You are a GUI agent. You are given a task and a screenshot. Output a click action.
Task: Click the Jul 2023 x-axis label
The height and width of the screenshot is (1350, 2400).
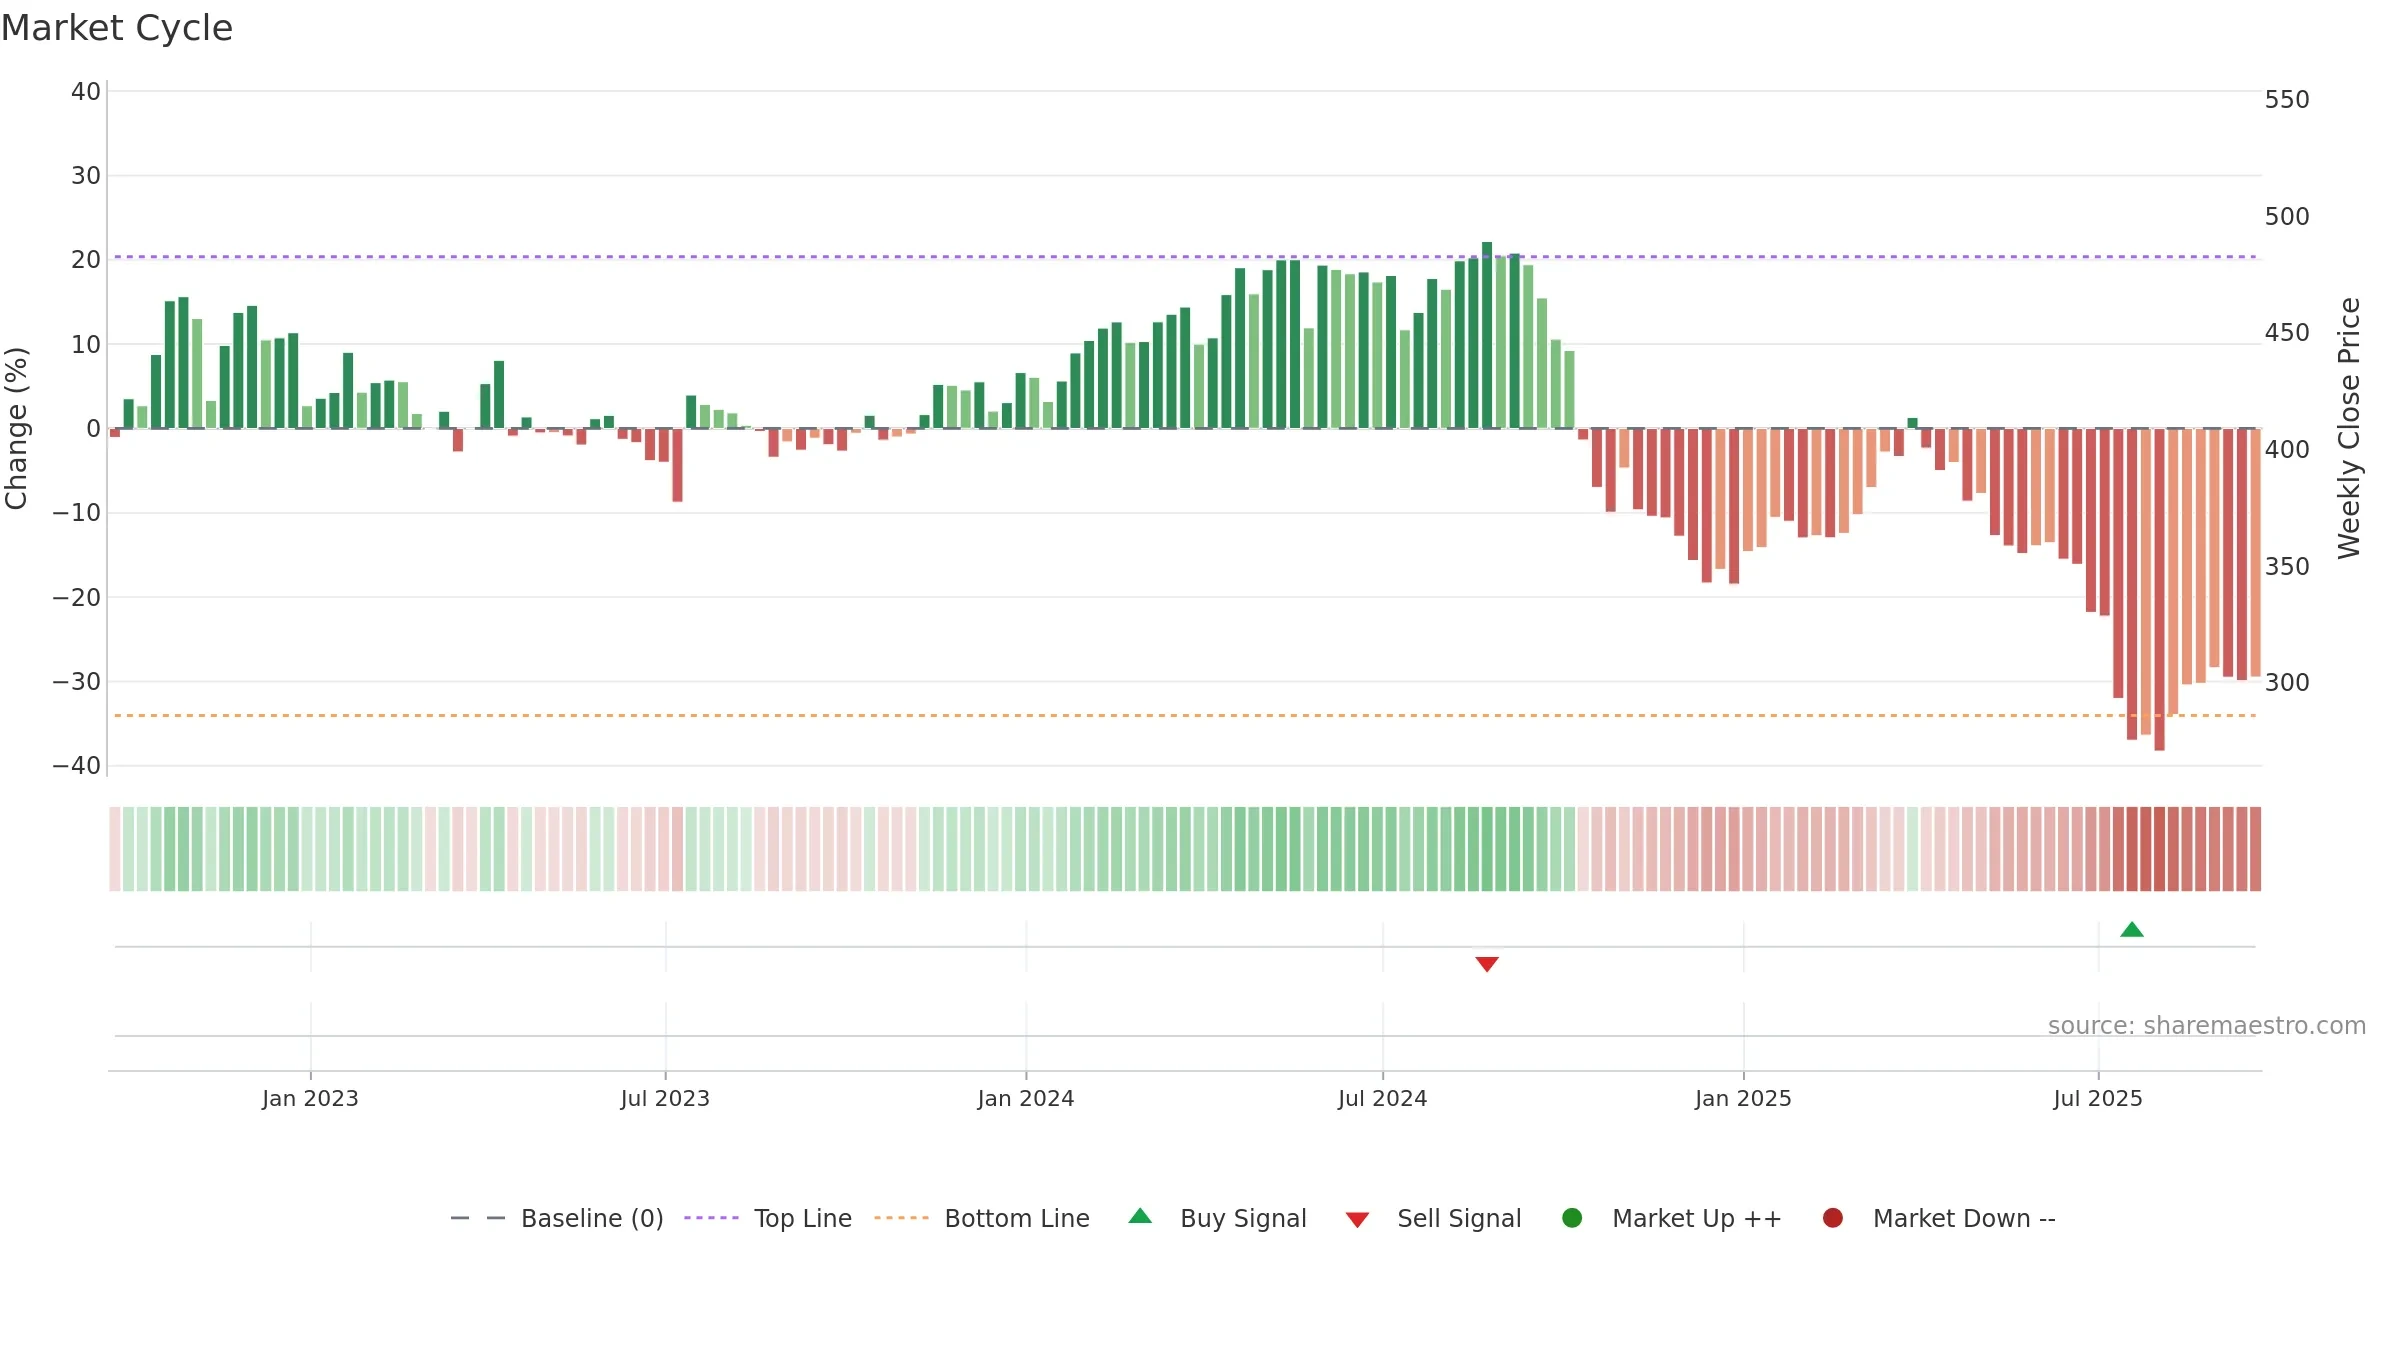(x=665, y=1099)
